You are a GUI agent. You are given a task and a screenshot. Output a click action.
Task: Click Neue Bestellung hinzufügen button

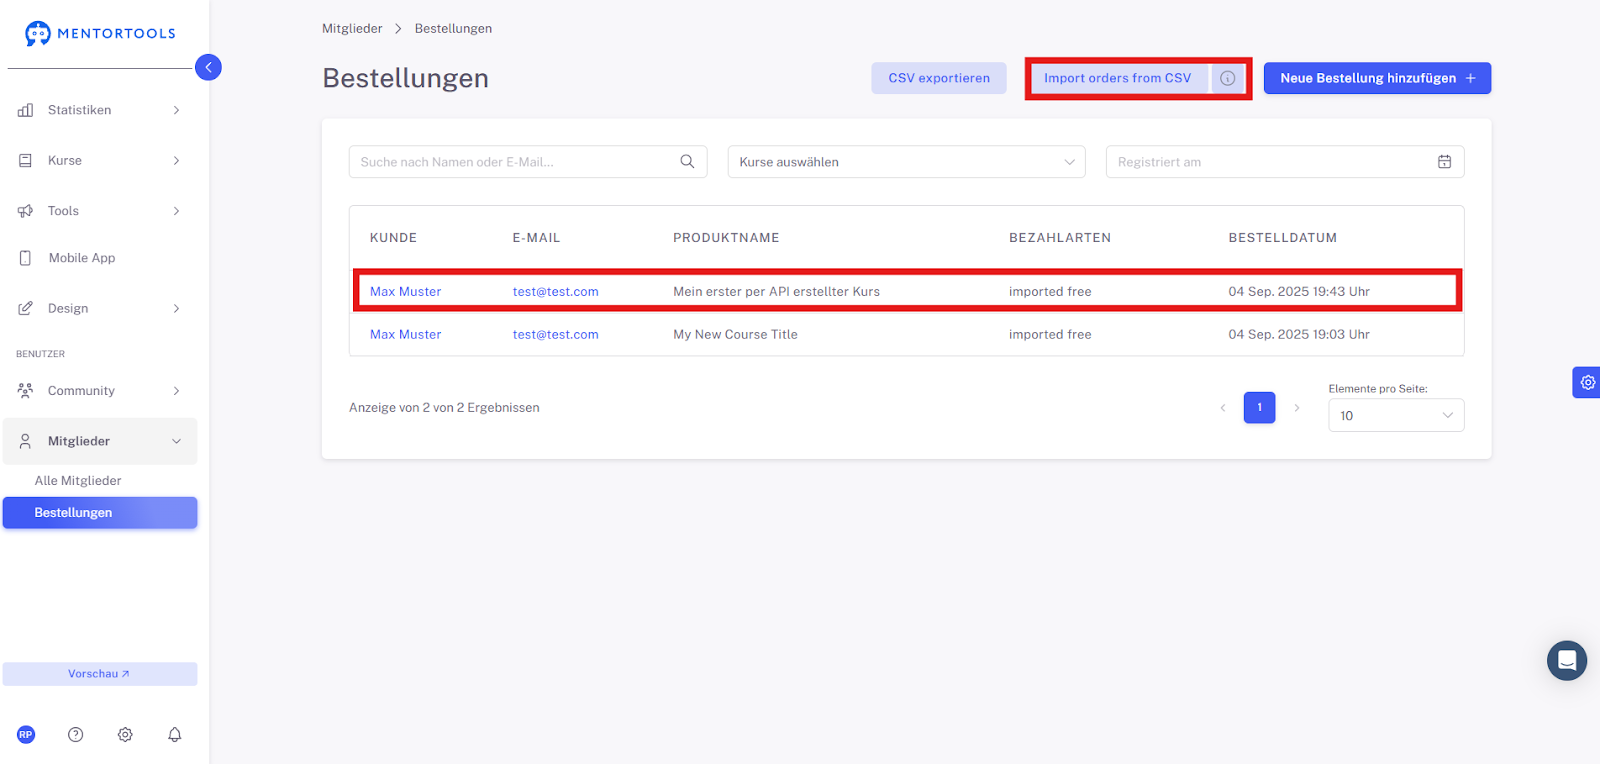point(1377,78)
